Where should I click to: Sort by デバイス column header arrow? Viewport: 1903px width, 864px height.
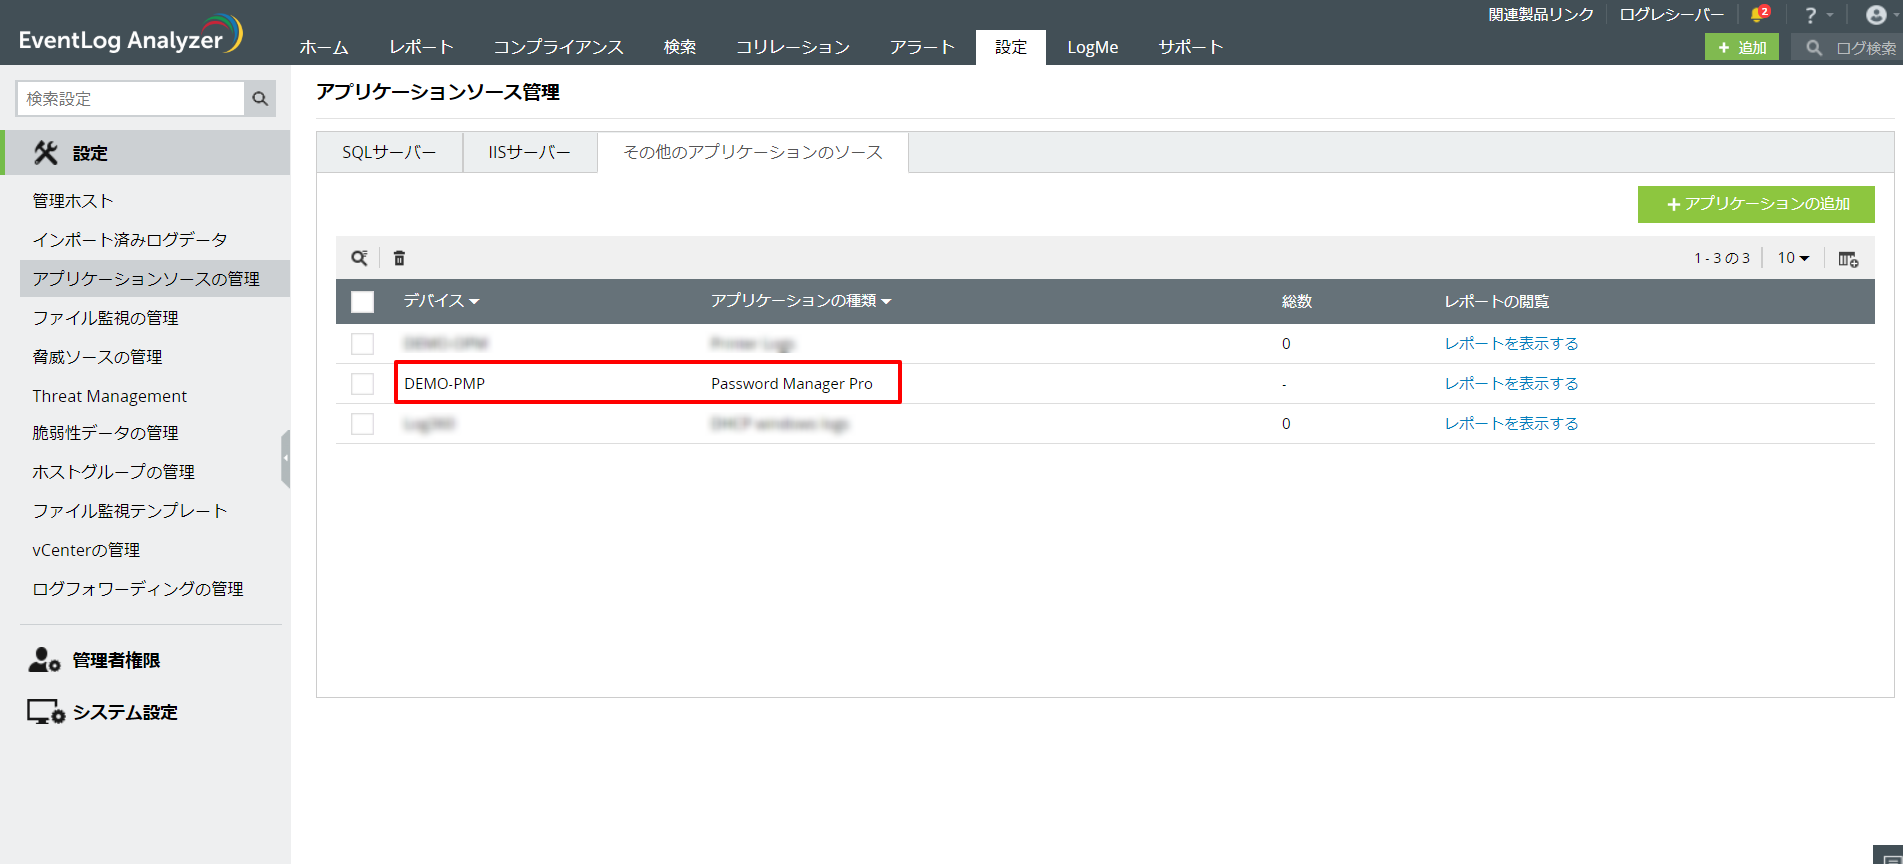pyautogui.click(x=474, y=301)
